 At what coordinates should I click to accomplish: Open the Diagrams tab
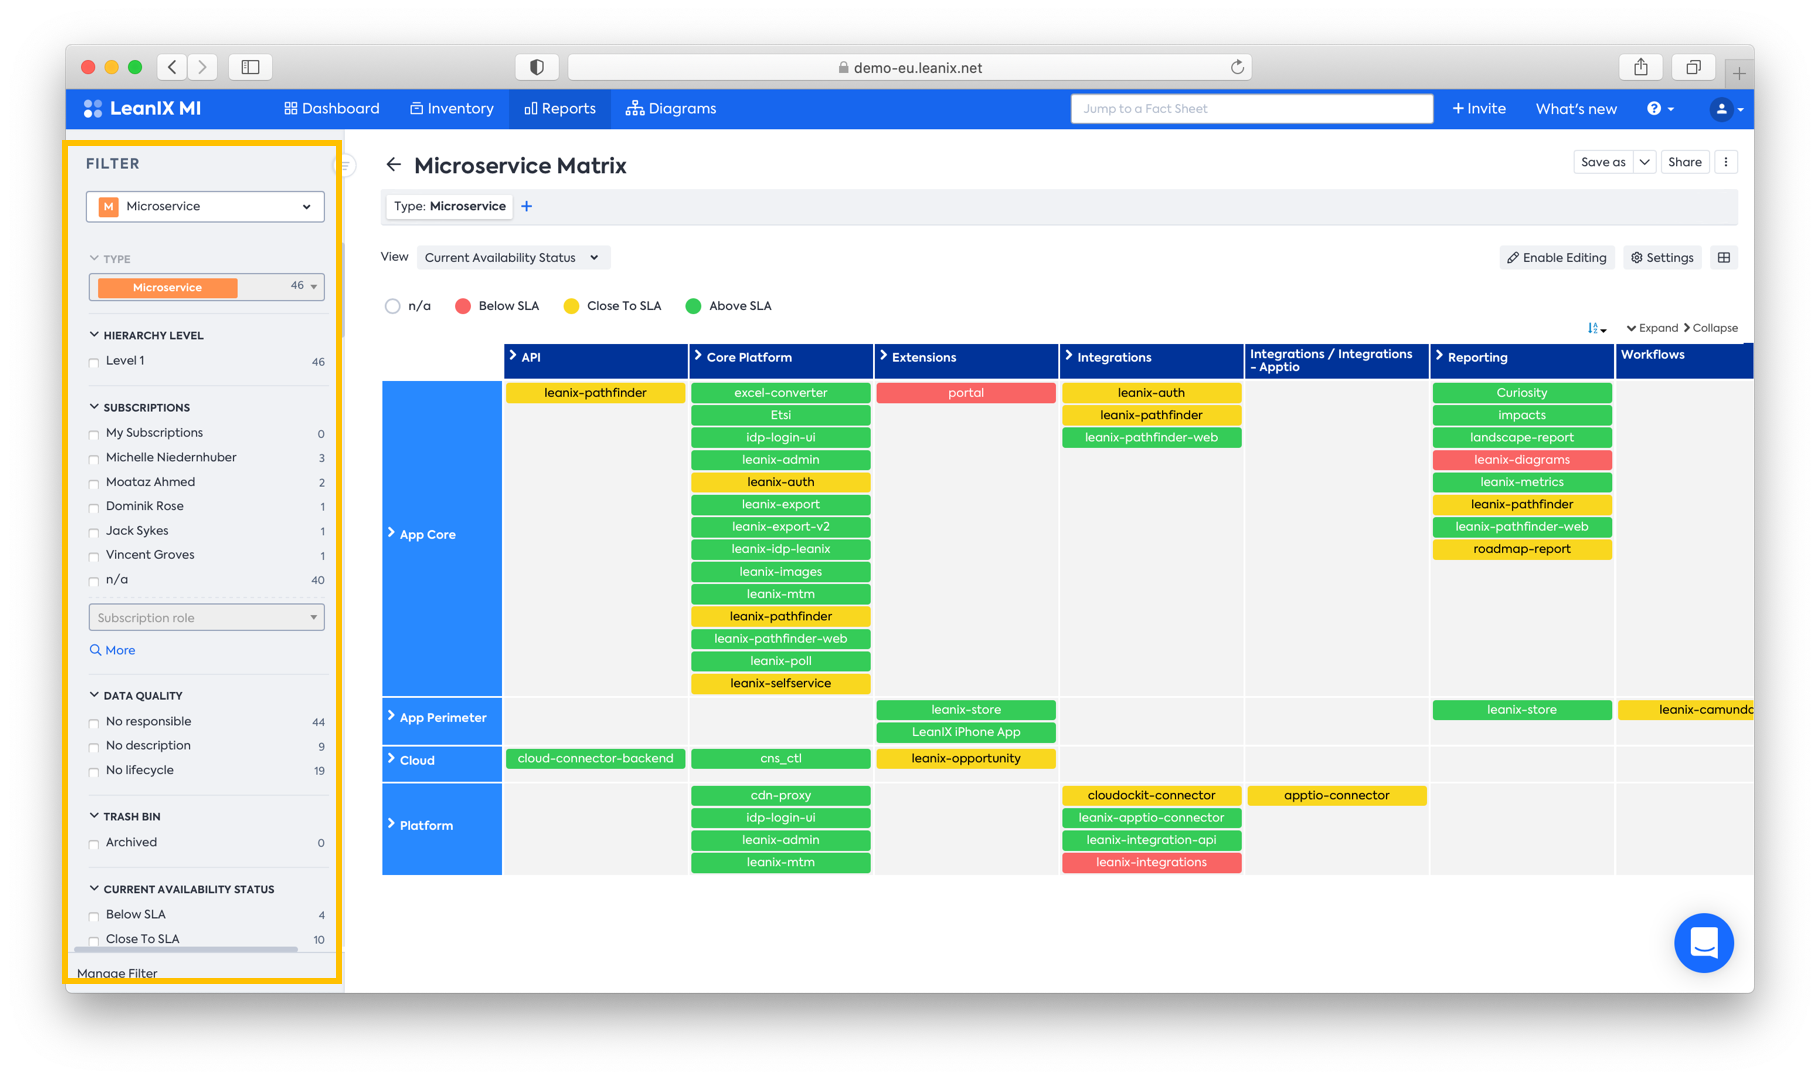click(x=671, y=108)
